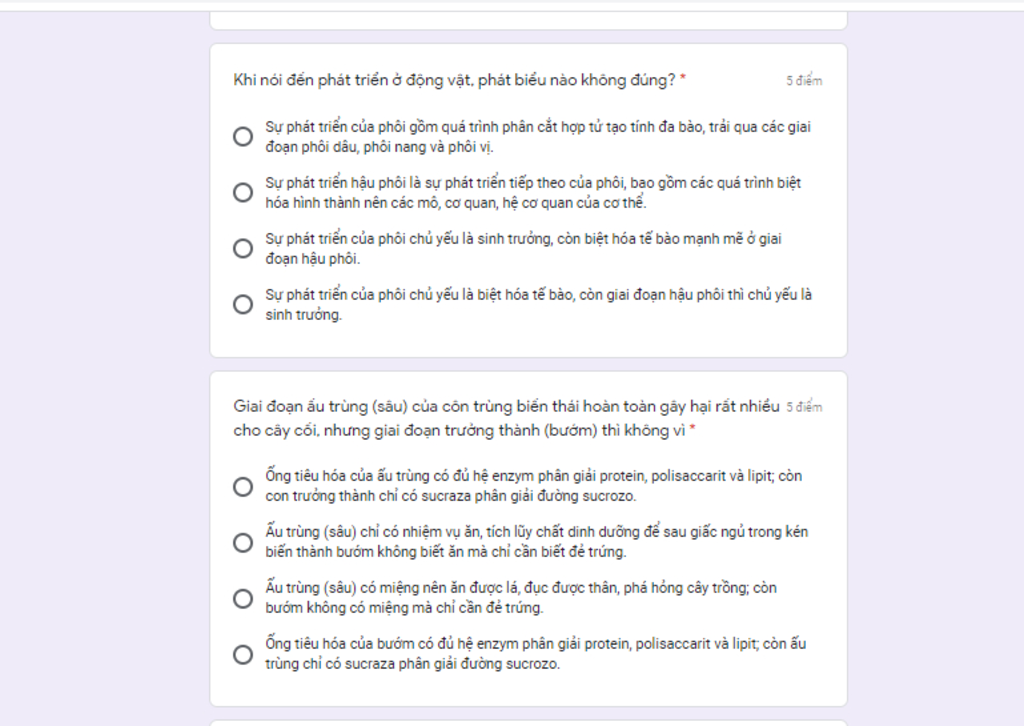Choose radio for "Ấu trùng chỉ có nhiệm vụ ăn"
1024x726 pixels.
pyautogui.click(x=243, y=543)
